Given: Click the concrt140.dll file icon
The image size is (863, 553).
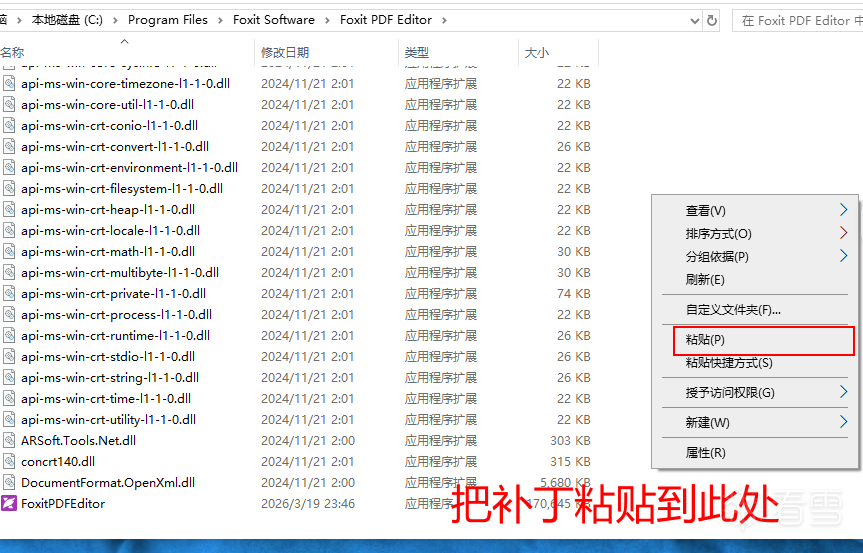Looking at the screenshot, I should coord(9,462).
